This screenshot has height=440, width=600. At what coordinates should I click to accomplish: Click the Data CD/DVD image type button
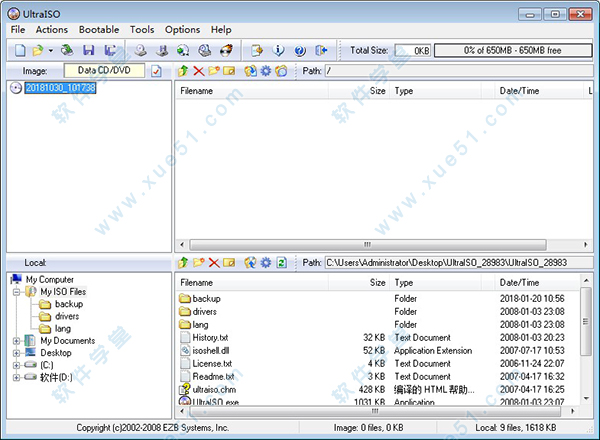(x=105, y=71)
